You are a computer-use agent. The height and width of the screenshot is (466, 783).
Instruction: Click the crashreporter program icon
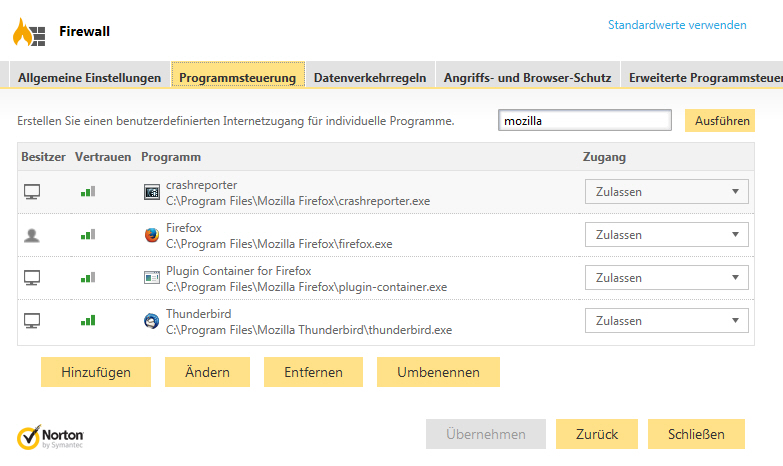point(151,192)
